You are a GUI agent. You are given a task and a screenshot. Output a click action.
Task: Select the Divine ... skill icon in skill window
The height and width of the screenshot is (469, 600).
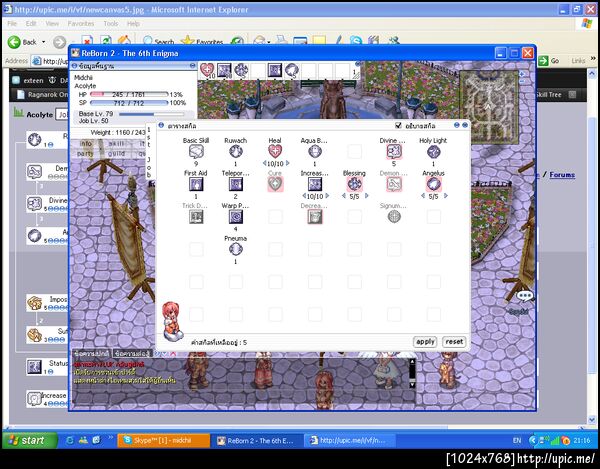coord(394,151)
